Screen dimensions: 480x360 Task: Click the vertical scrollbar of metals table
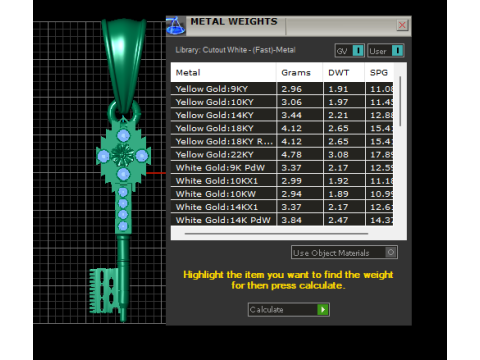(x=400, y=101)
